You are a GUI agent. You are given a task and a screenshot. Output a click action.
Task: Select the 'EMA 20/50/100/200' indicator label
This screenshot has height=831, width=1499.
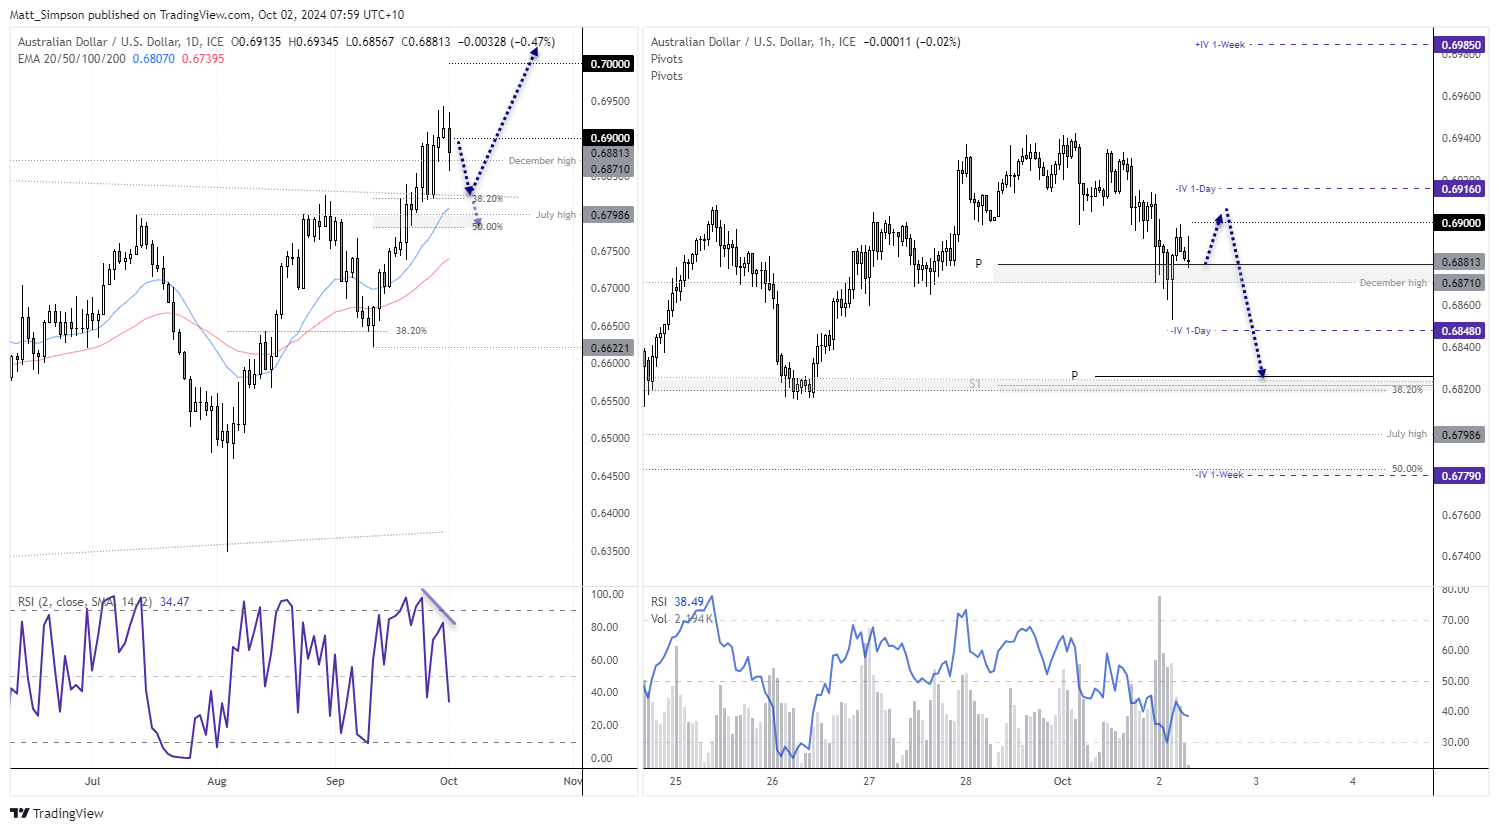click(x=72, y=59)
